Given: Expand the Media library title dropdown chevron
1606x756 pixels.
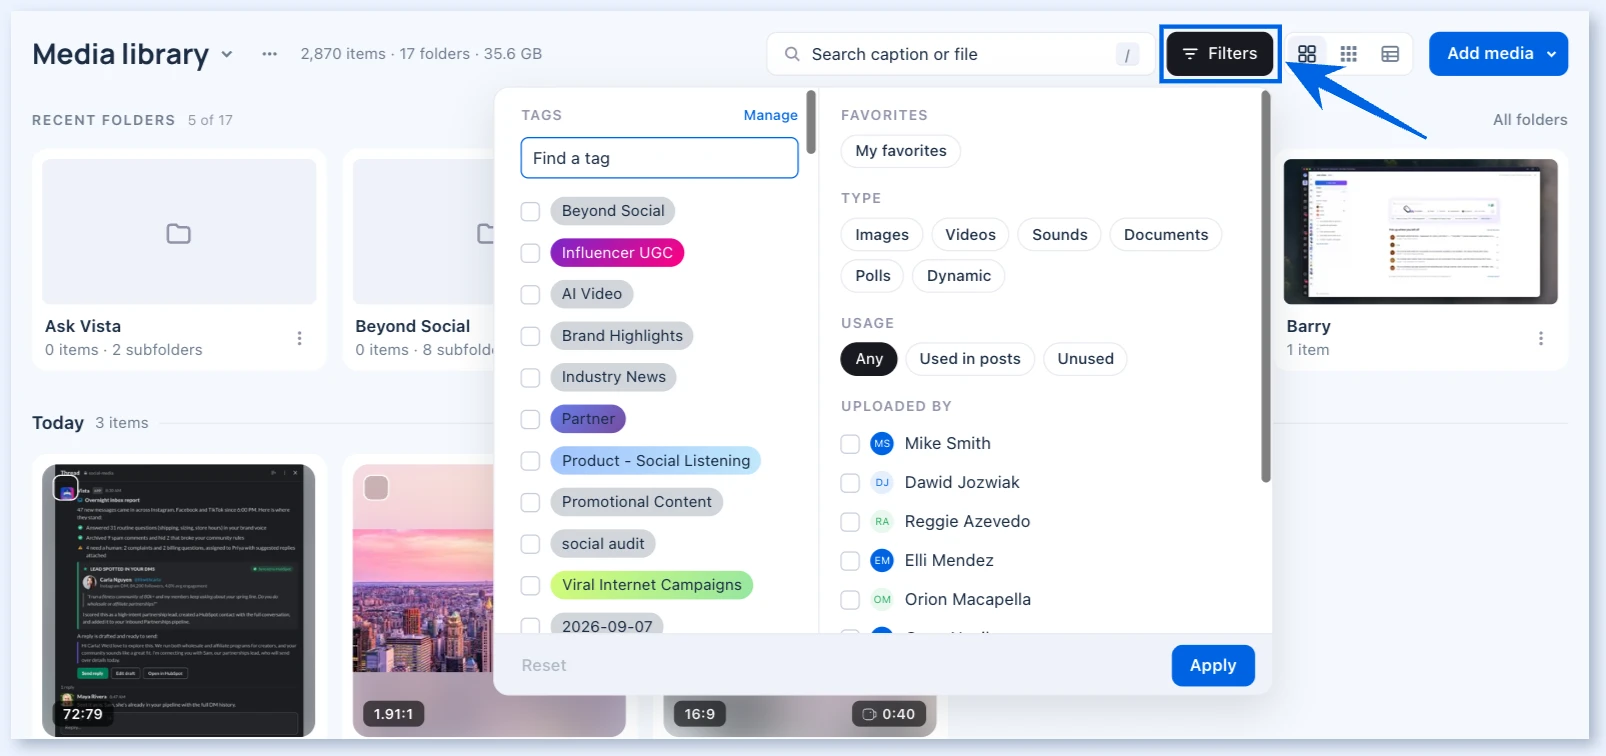Looking at the screenshot, I should (227, 54).
